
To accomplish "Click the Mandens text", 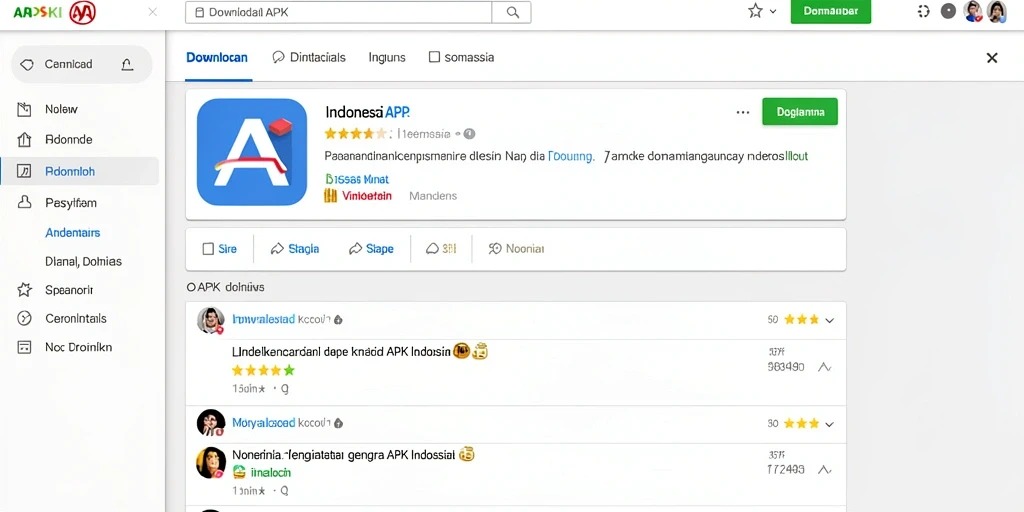I will coord(433,195).
